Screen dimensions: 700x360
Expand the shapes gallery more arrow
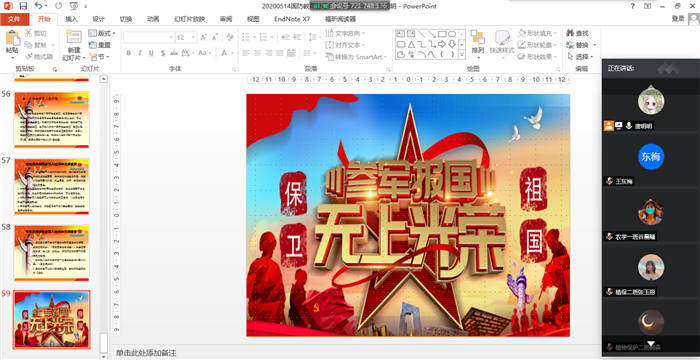(x=462, y=55)
